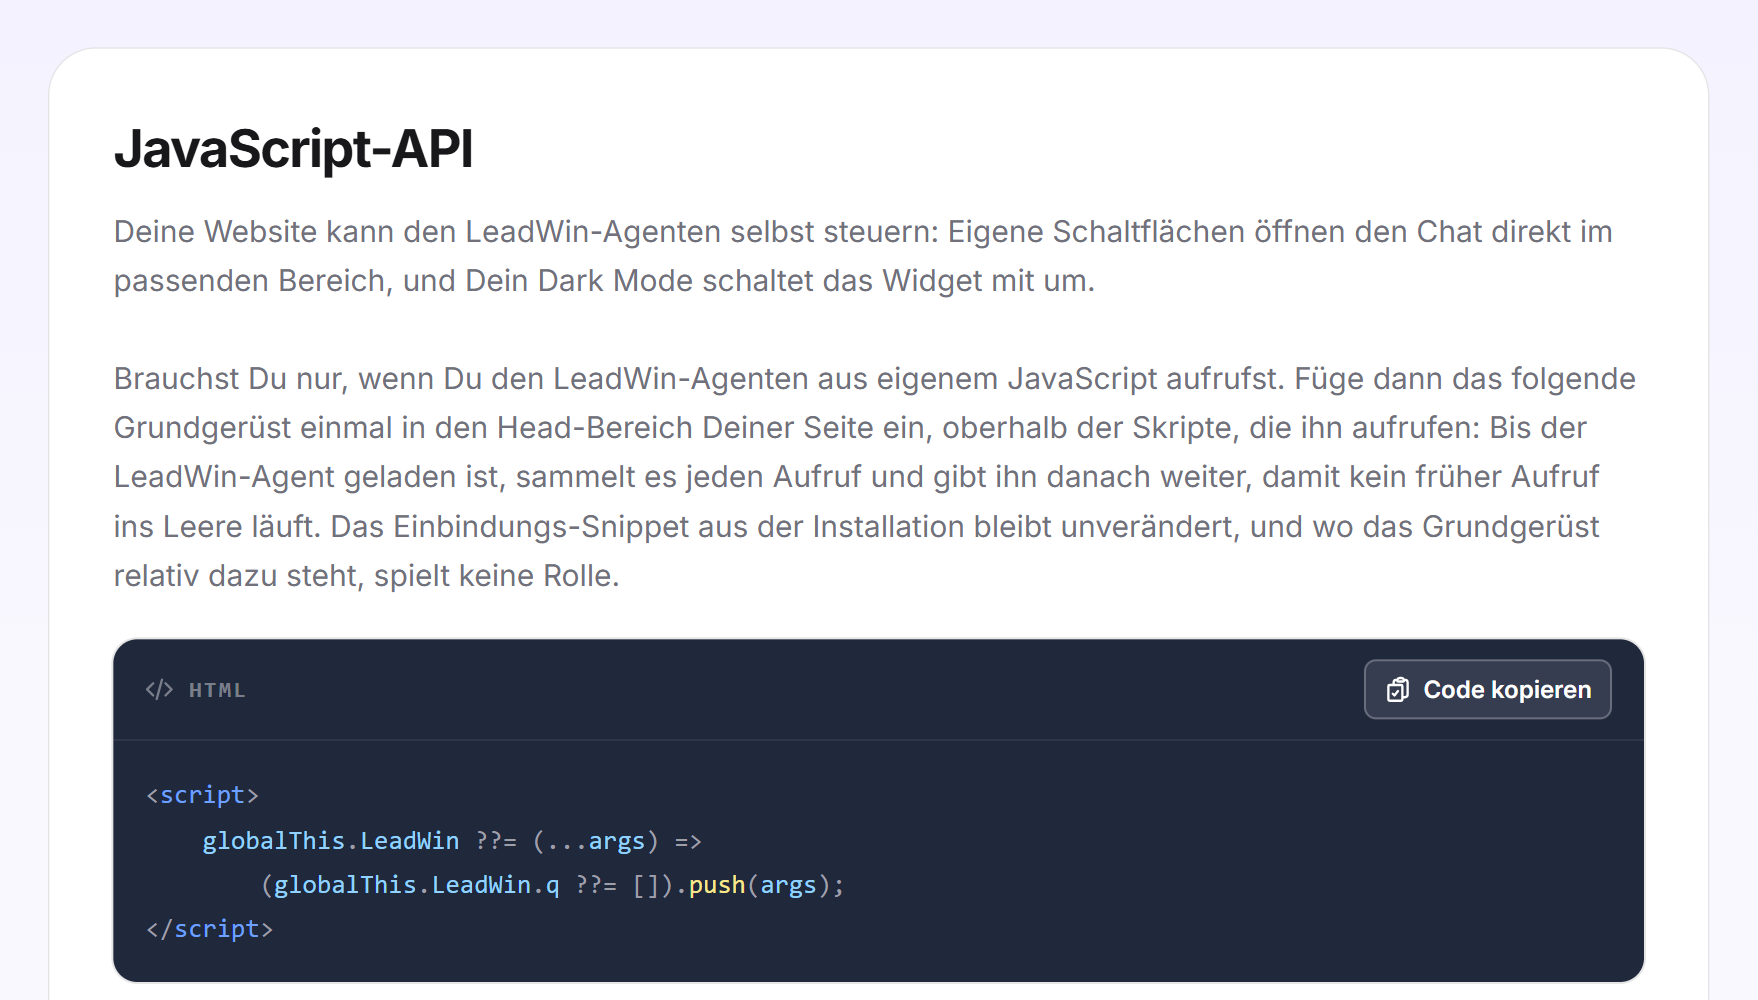The width and height of the screenshot is (1758, 1000).
Task: Click the paragraph starting 'Brauchst Du nur'
Action: point(875,477)
